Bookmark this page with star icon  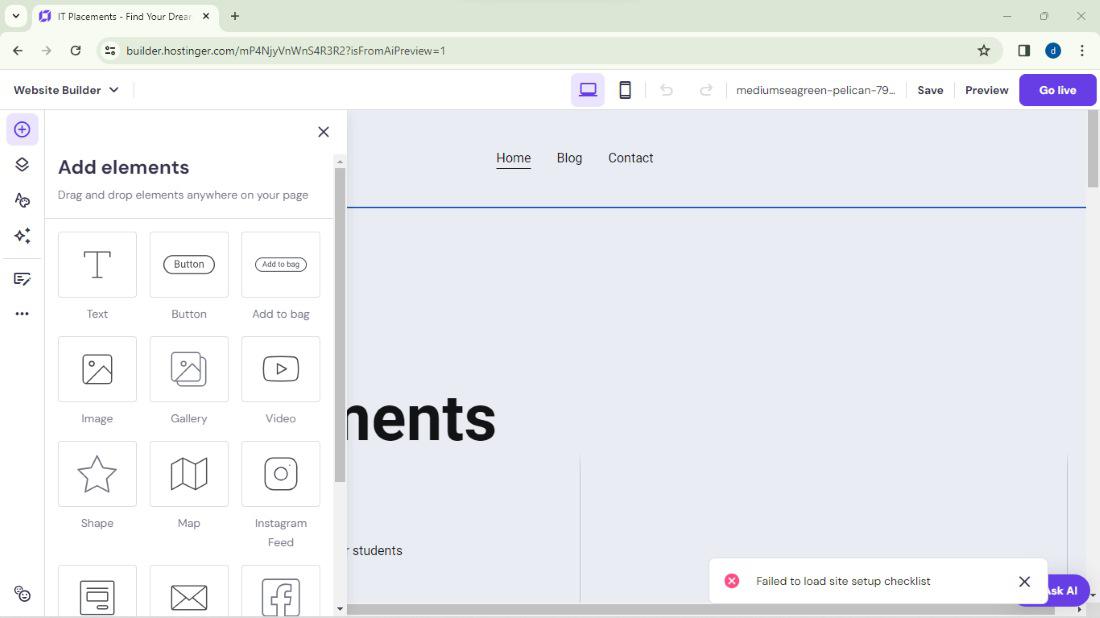pyautogui.click(x=984, y=51)
